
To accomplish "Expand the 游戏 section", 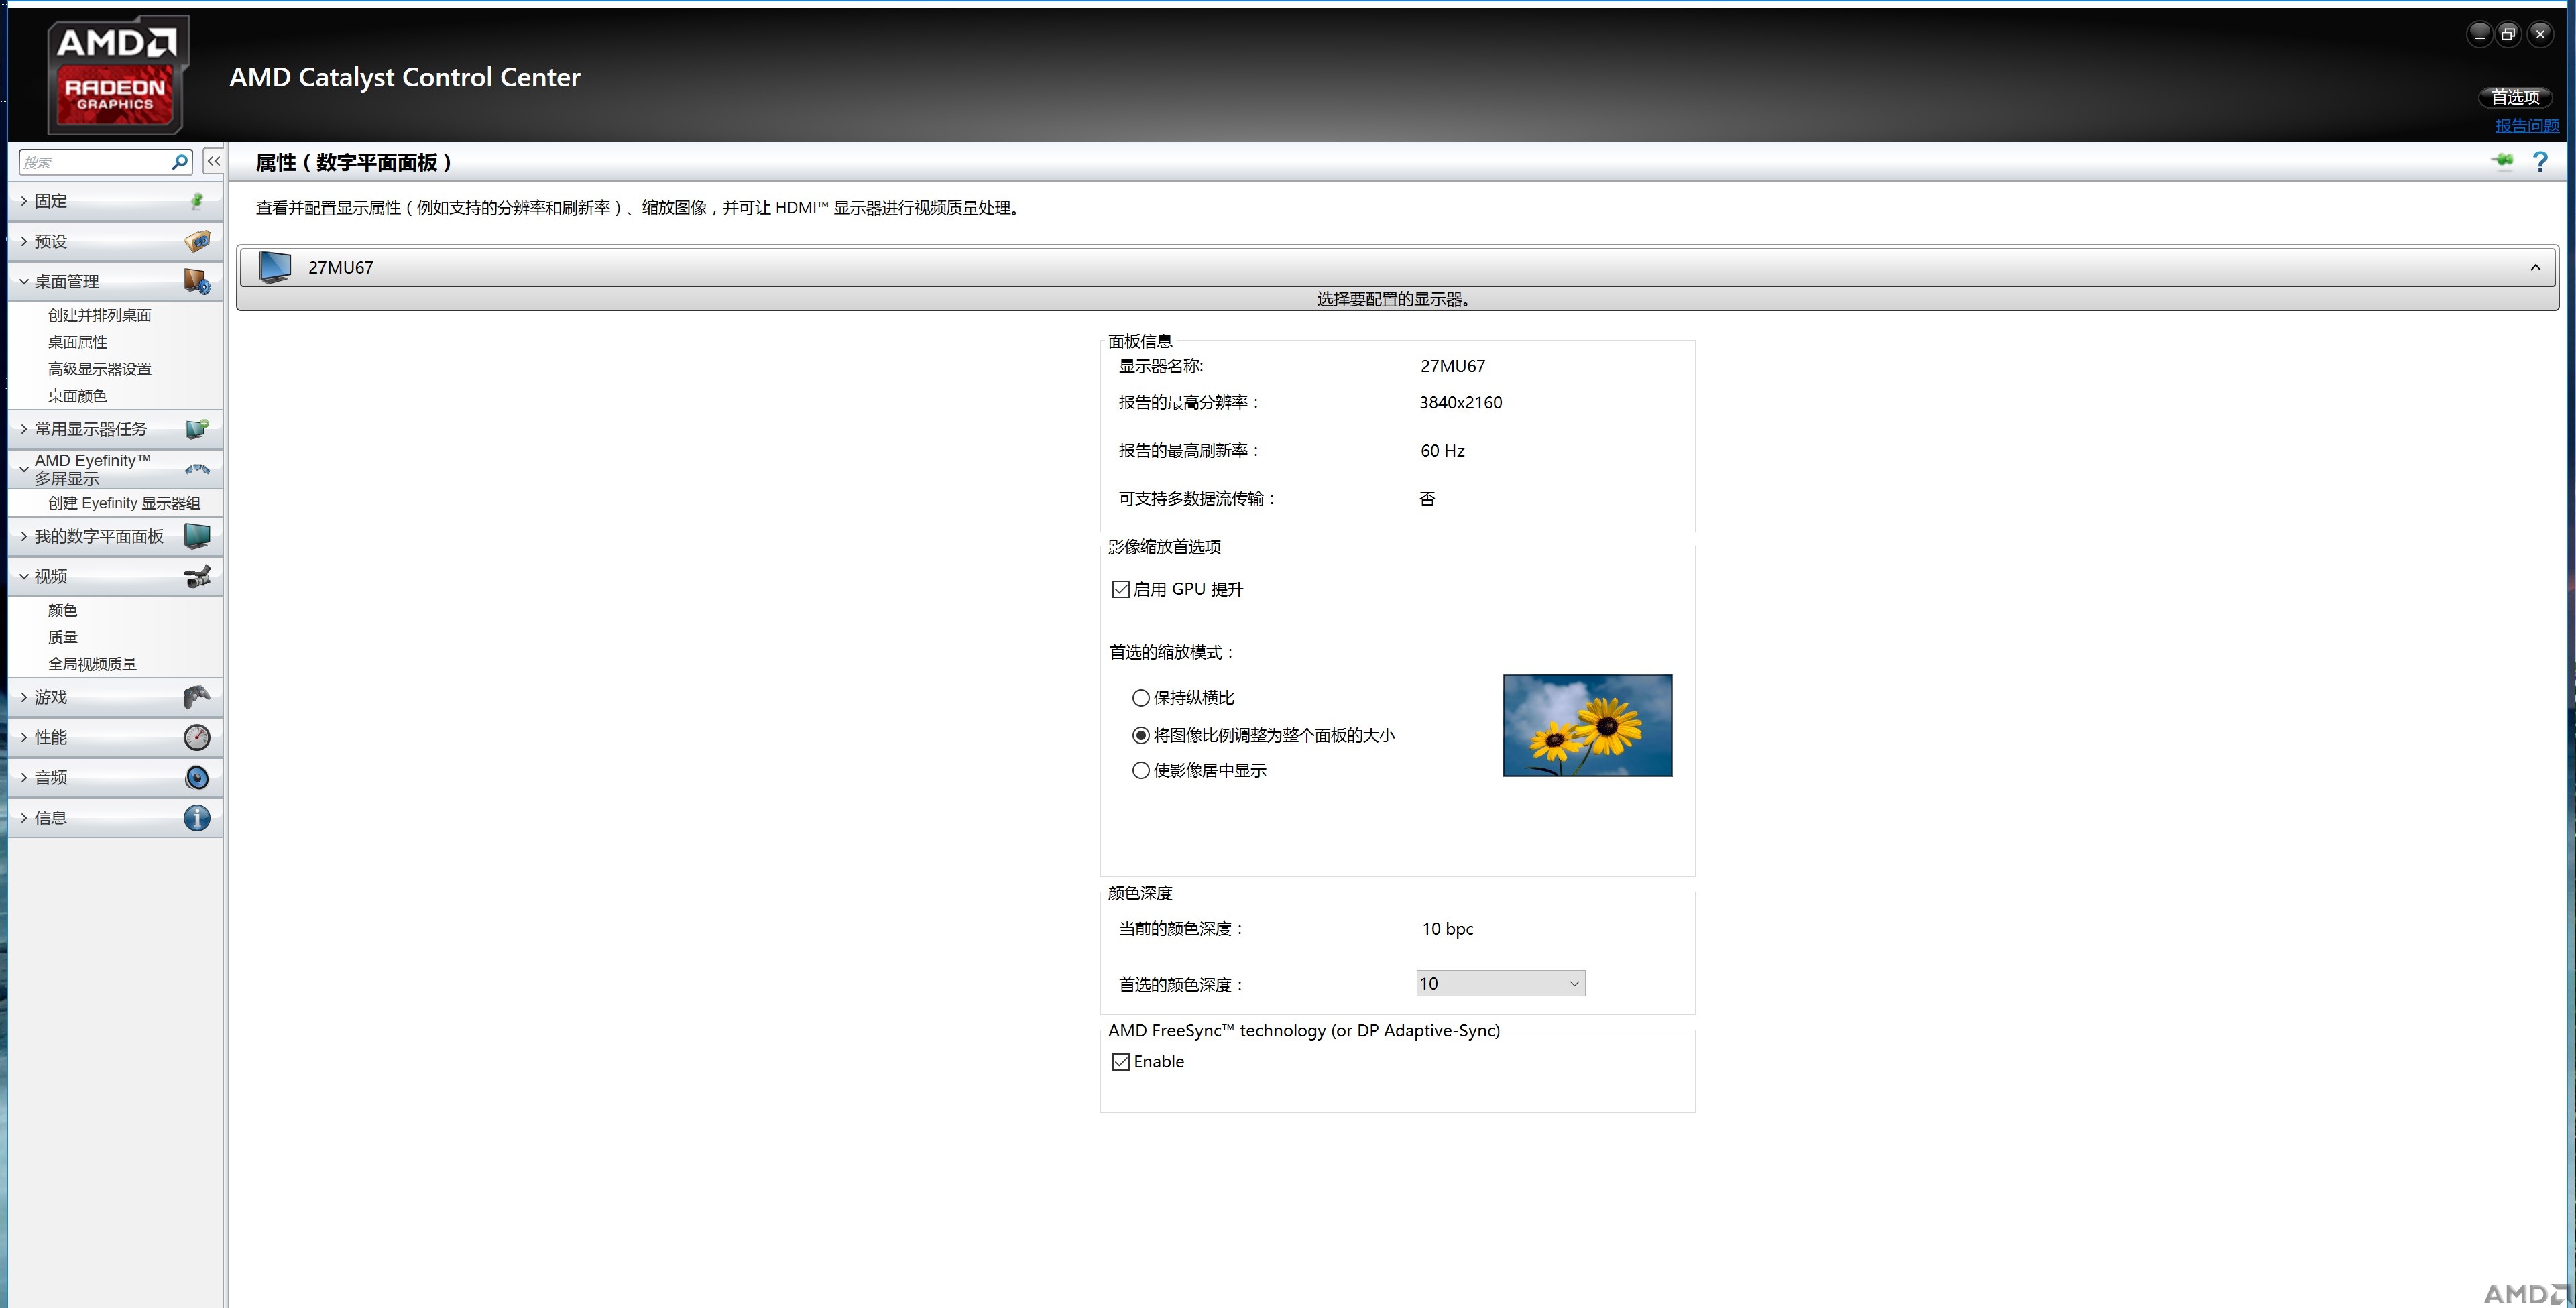I will coord(24,697).
